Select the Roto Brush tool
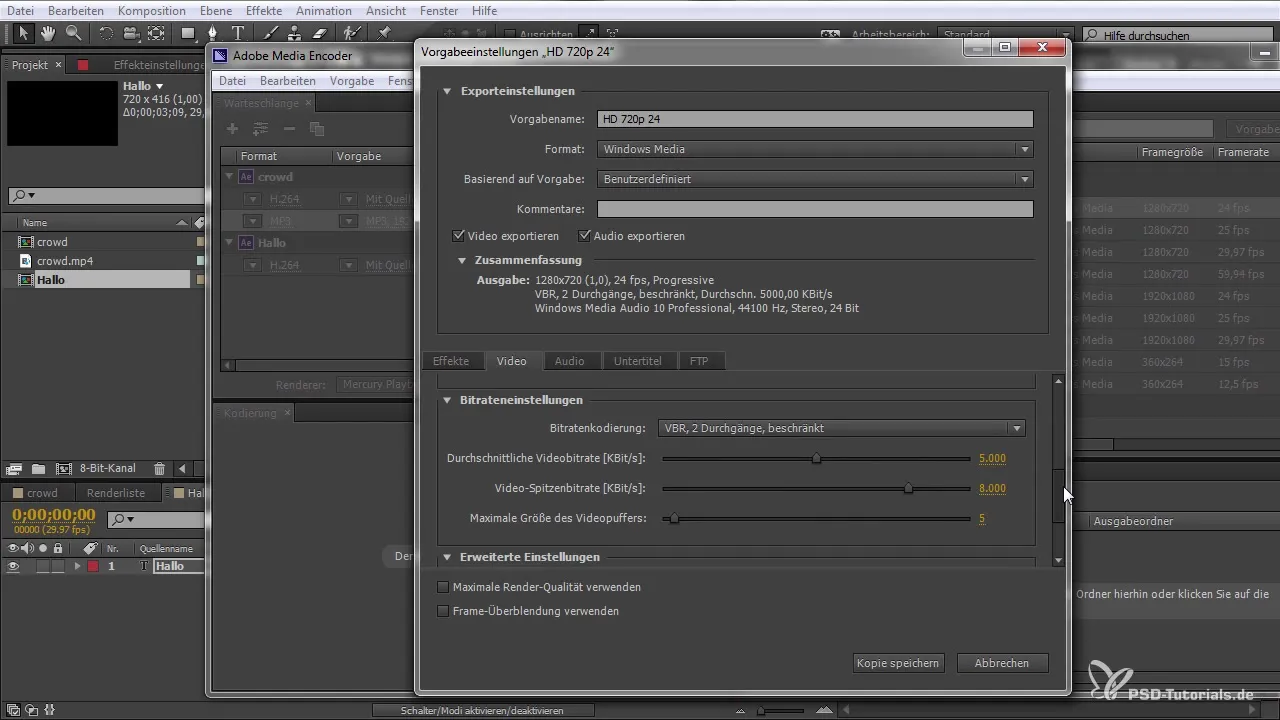 (x=352, y=33)
